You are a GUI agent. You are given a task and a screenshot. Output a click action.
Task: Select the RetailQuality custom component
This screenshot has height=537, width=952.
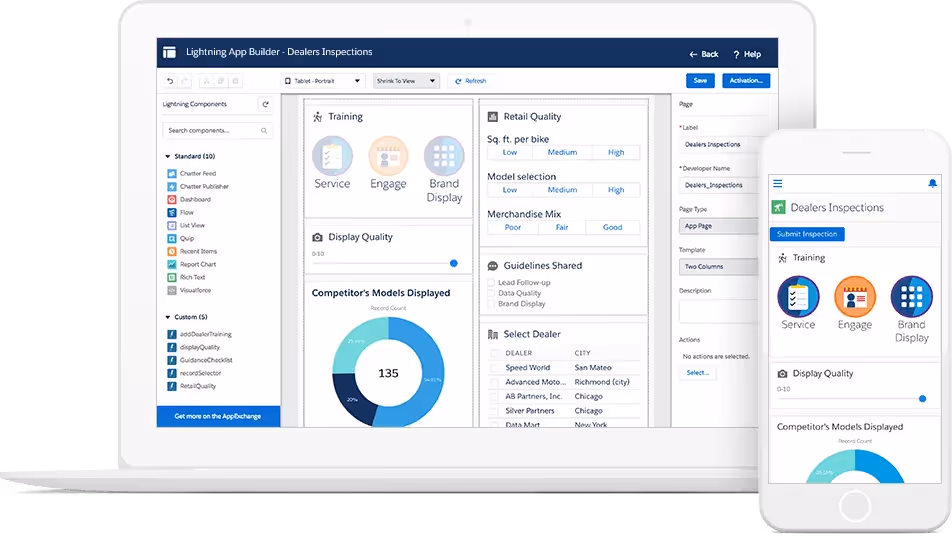[x=192, y=386]
